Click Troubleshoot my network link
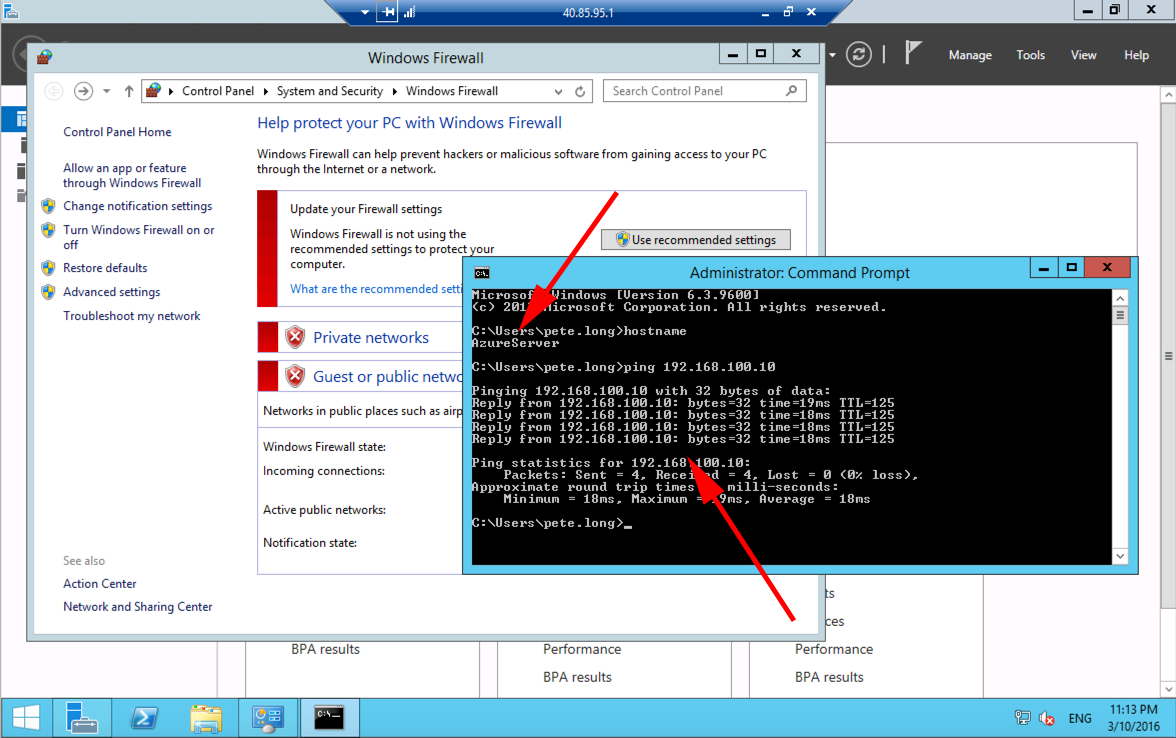Screen dimensions: 1176x738 (131, 316)
